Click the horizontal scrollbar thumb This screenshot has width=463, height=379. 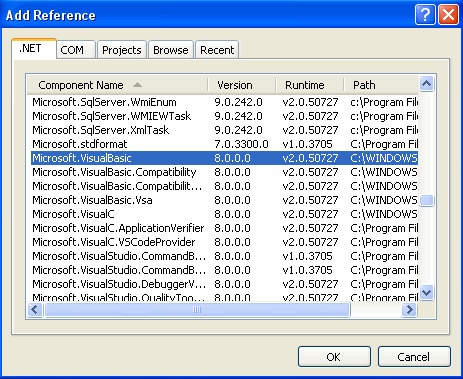(197, 310)
